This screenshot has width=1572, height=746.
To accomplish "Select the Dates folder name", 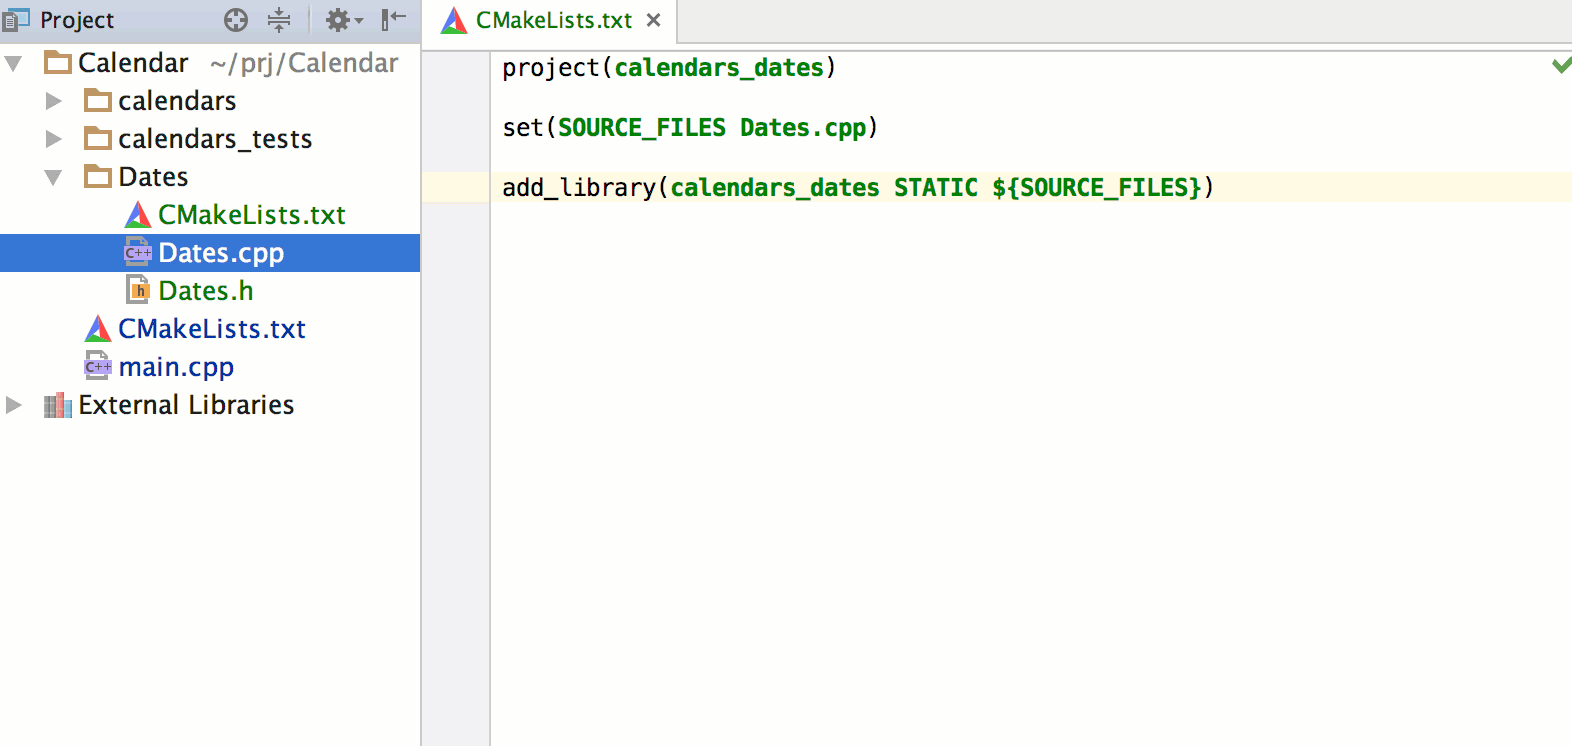I will [x=153, y=177].
